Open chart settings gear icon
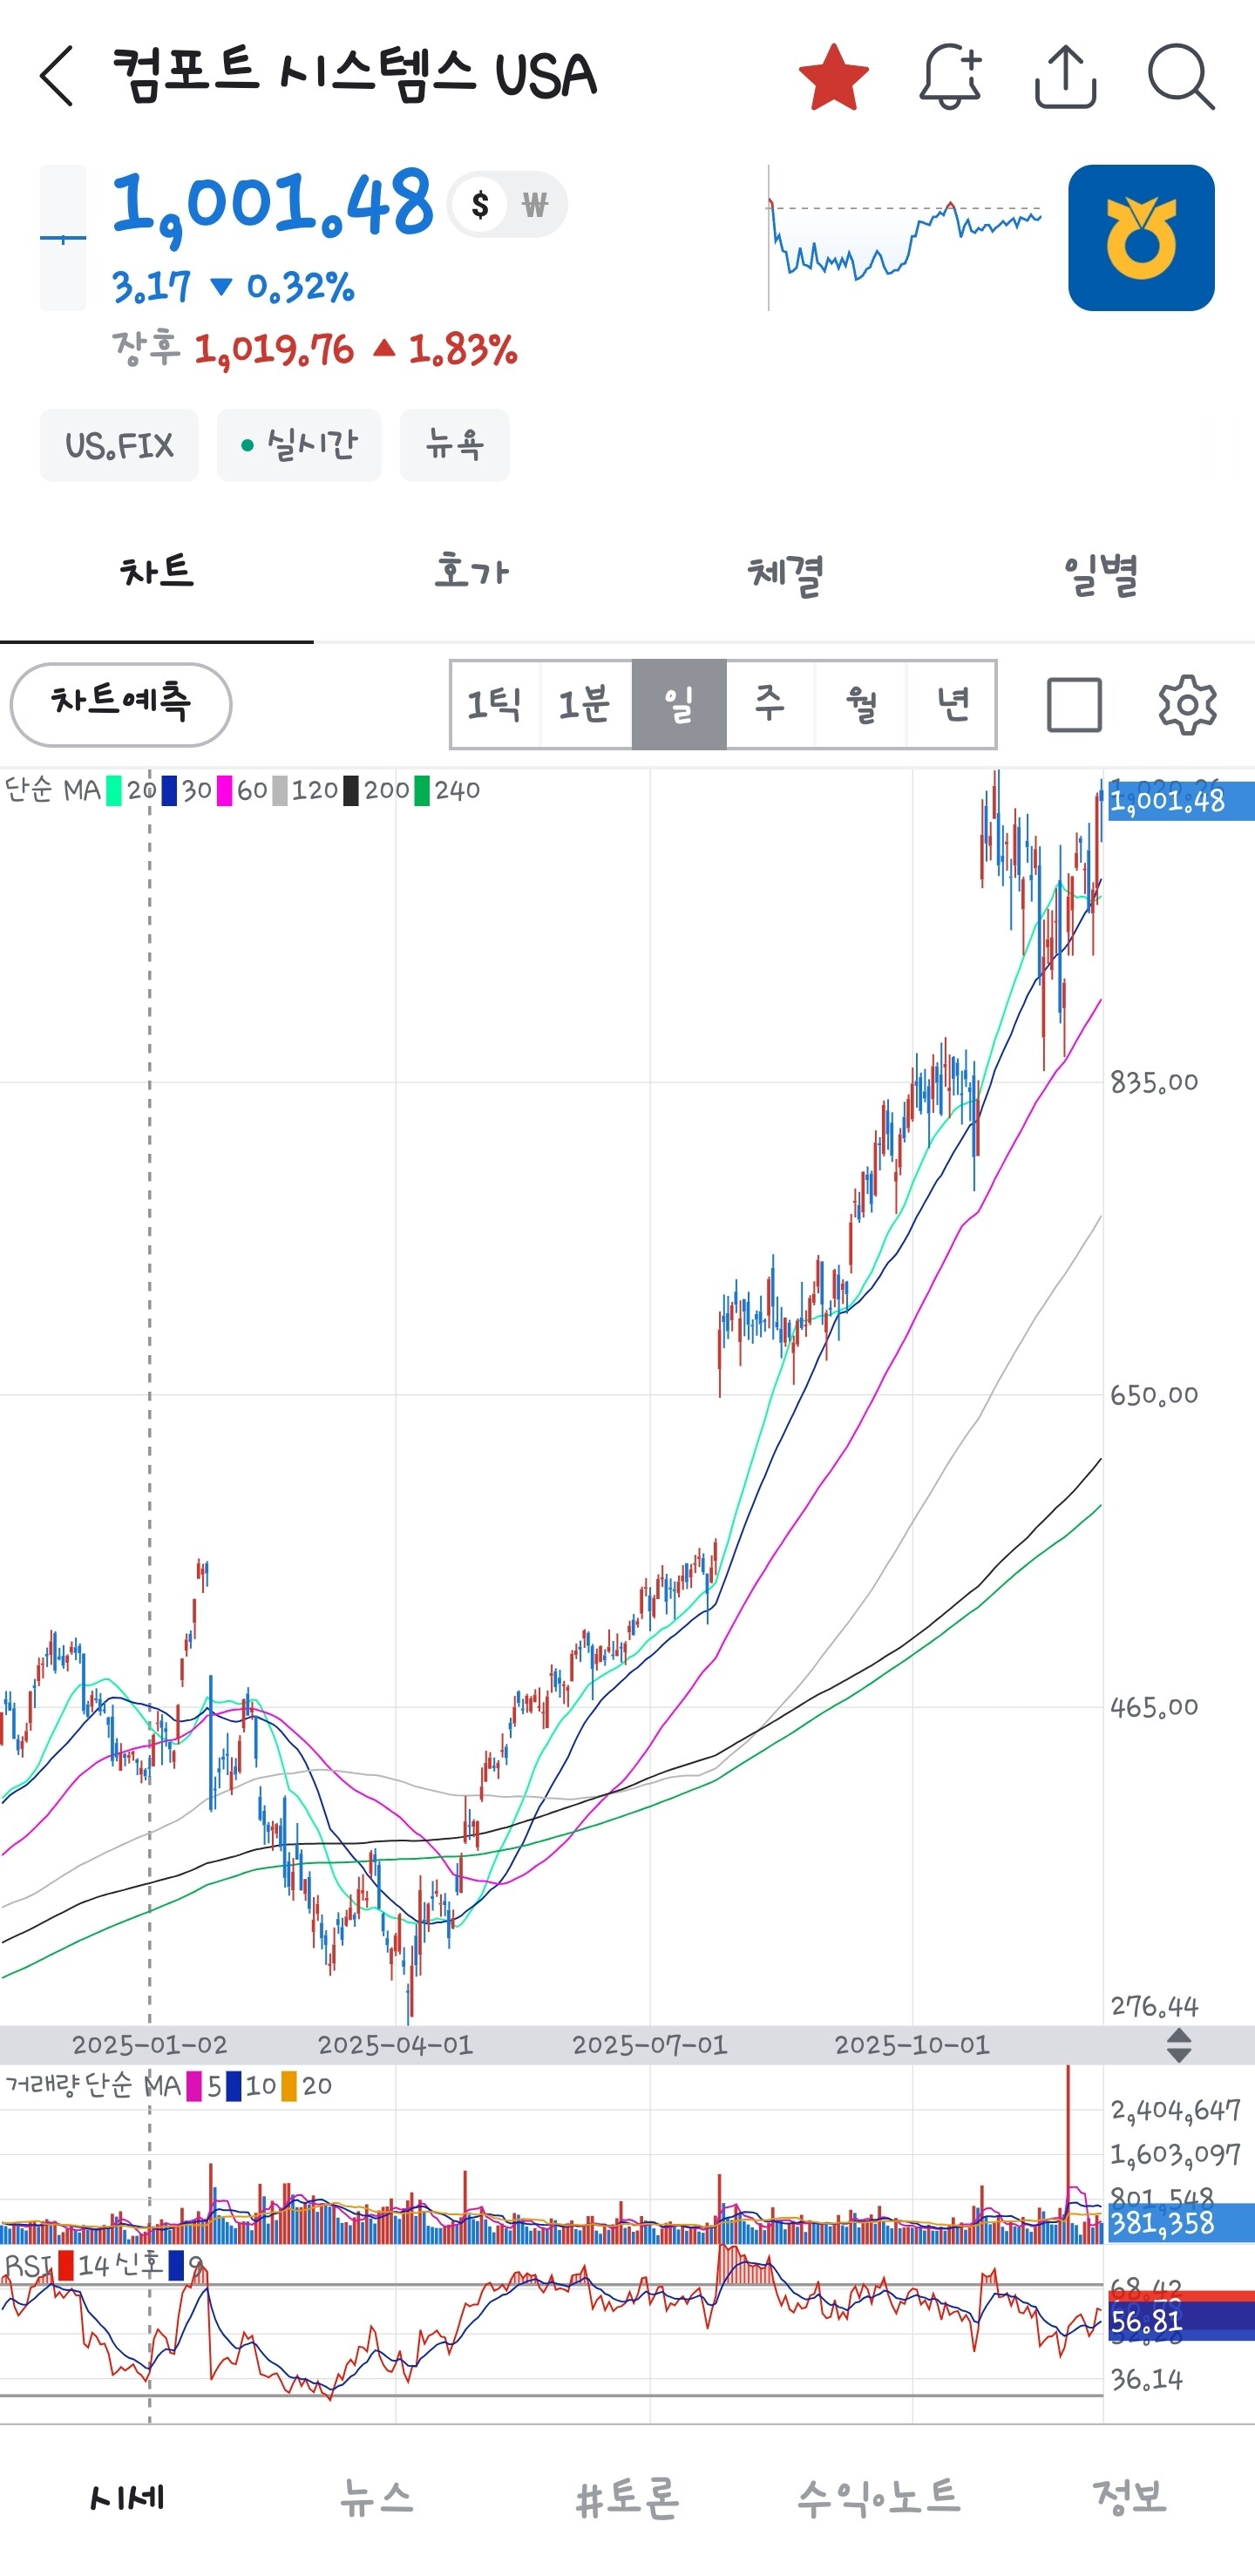This screenshot has width=1255, height=2576. tap(1187, 705)
